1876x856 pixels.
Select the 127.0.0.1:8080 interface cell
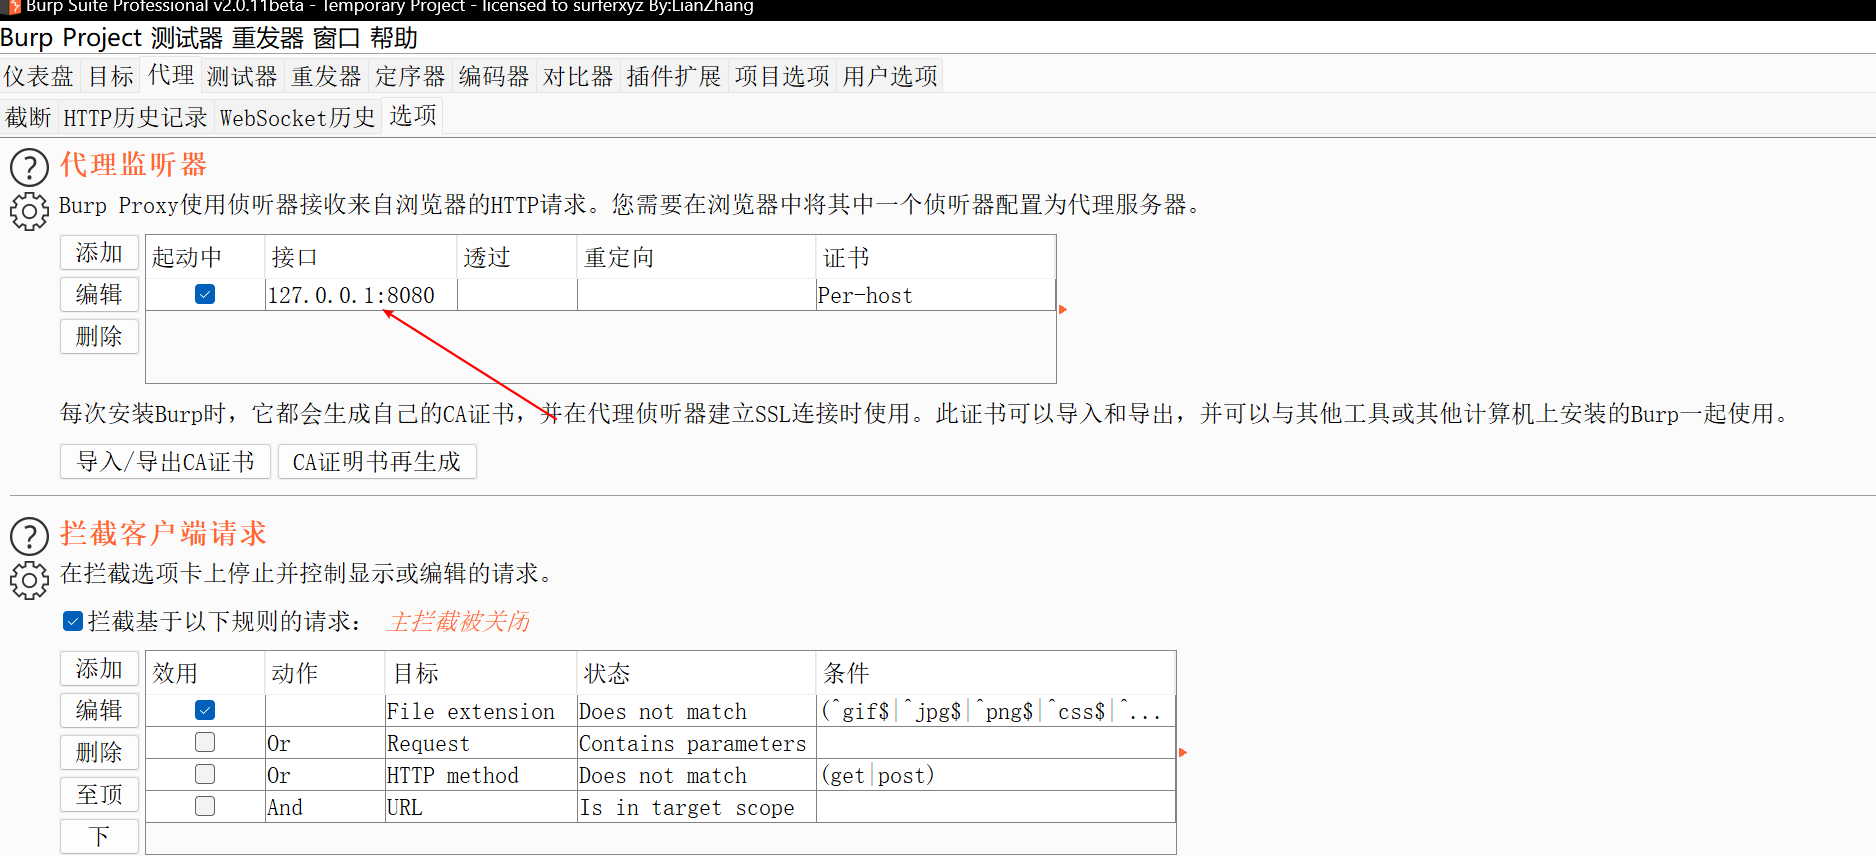[x=361, y=295]
